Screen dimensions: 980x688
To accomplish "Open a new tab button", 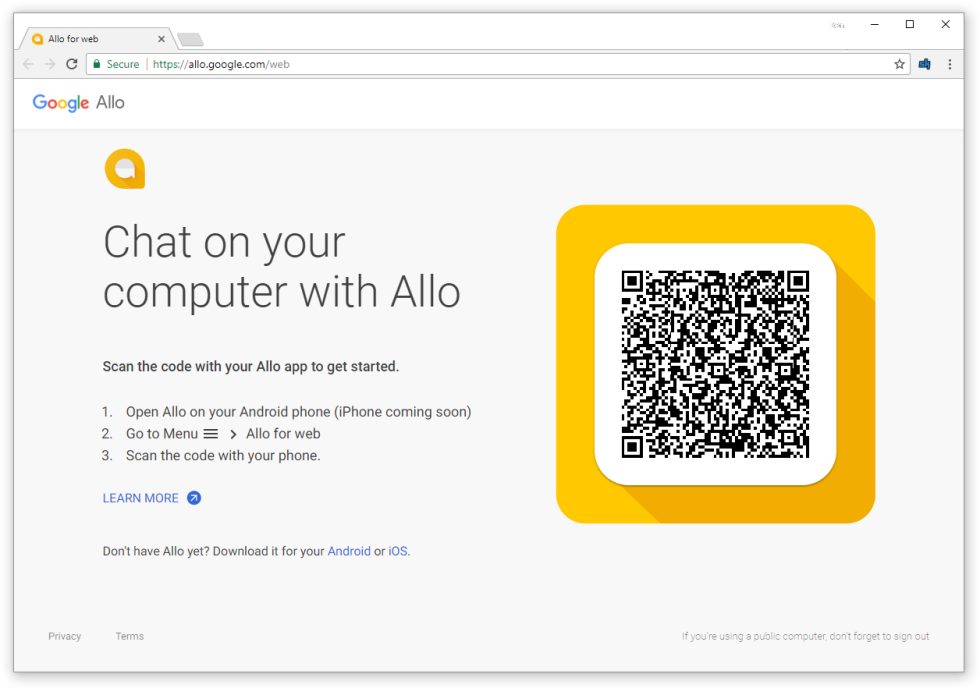I will 191,40.
